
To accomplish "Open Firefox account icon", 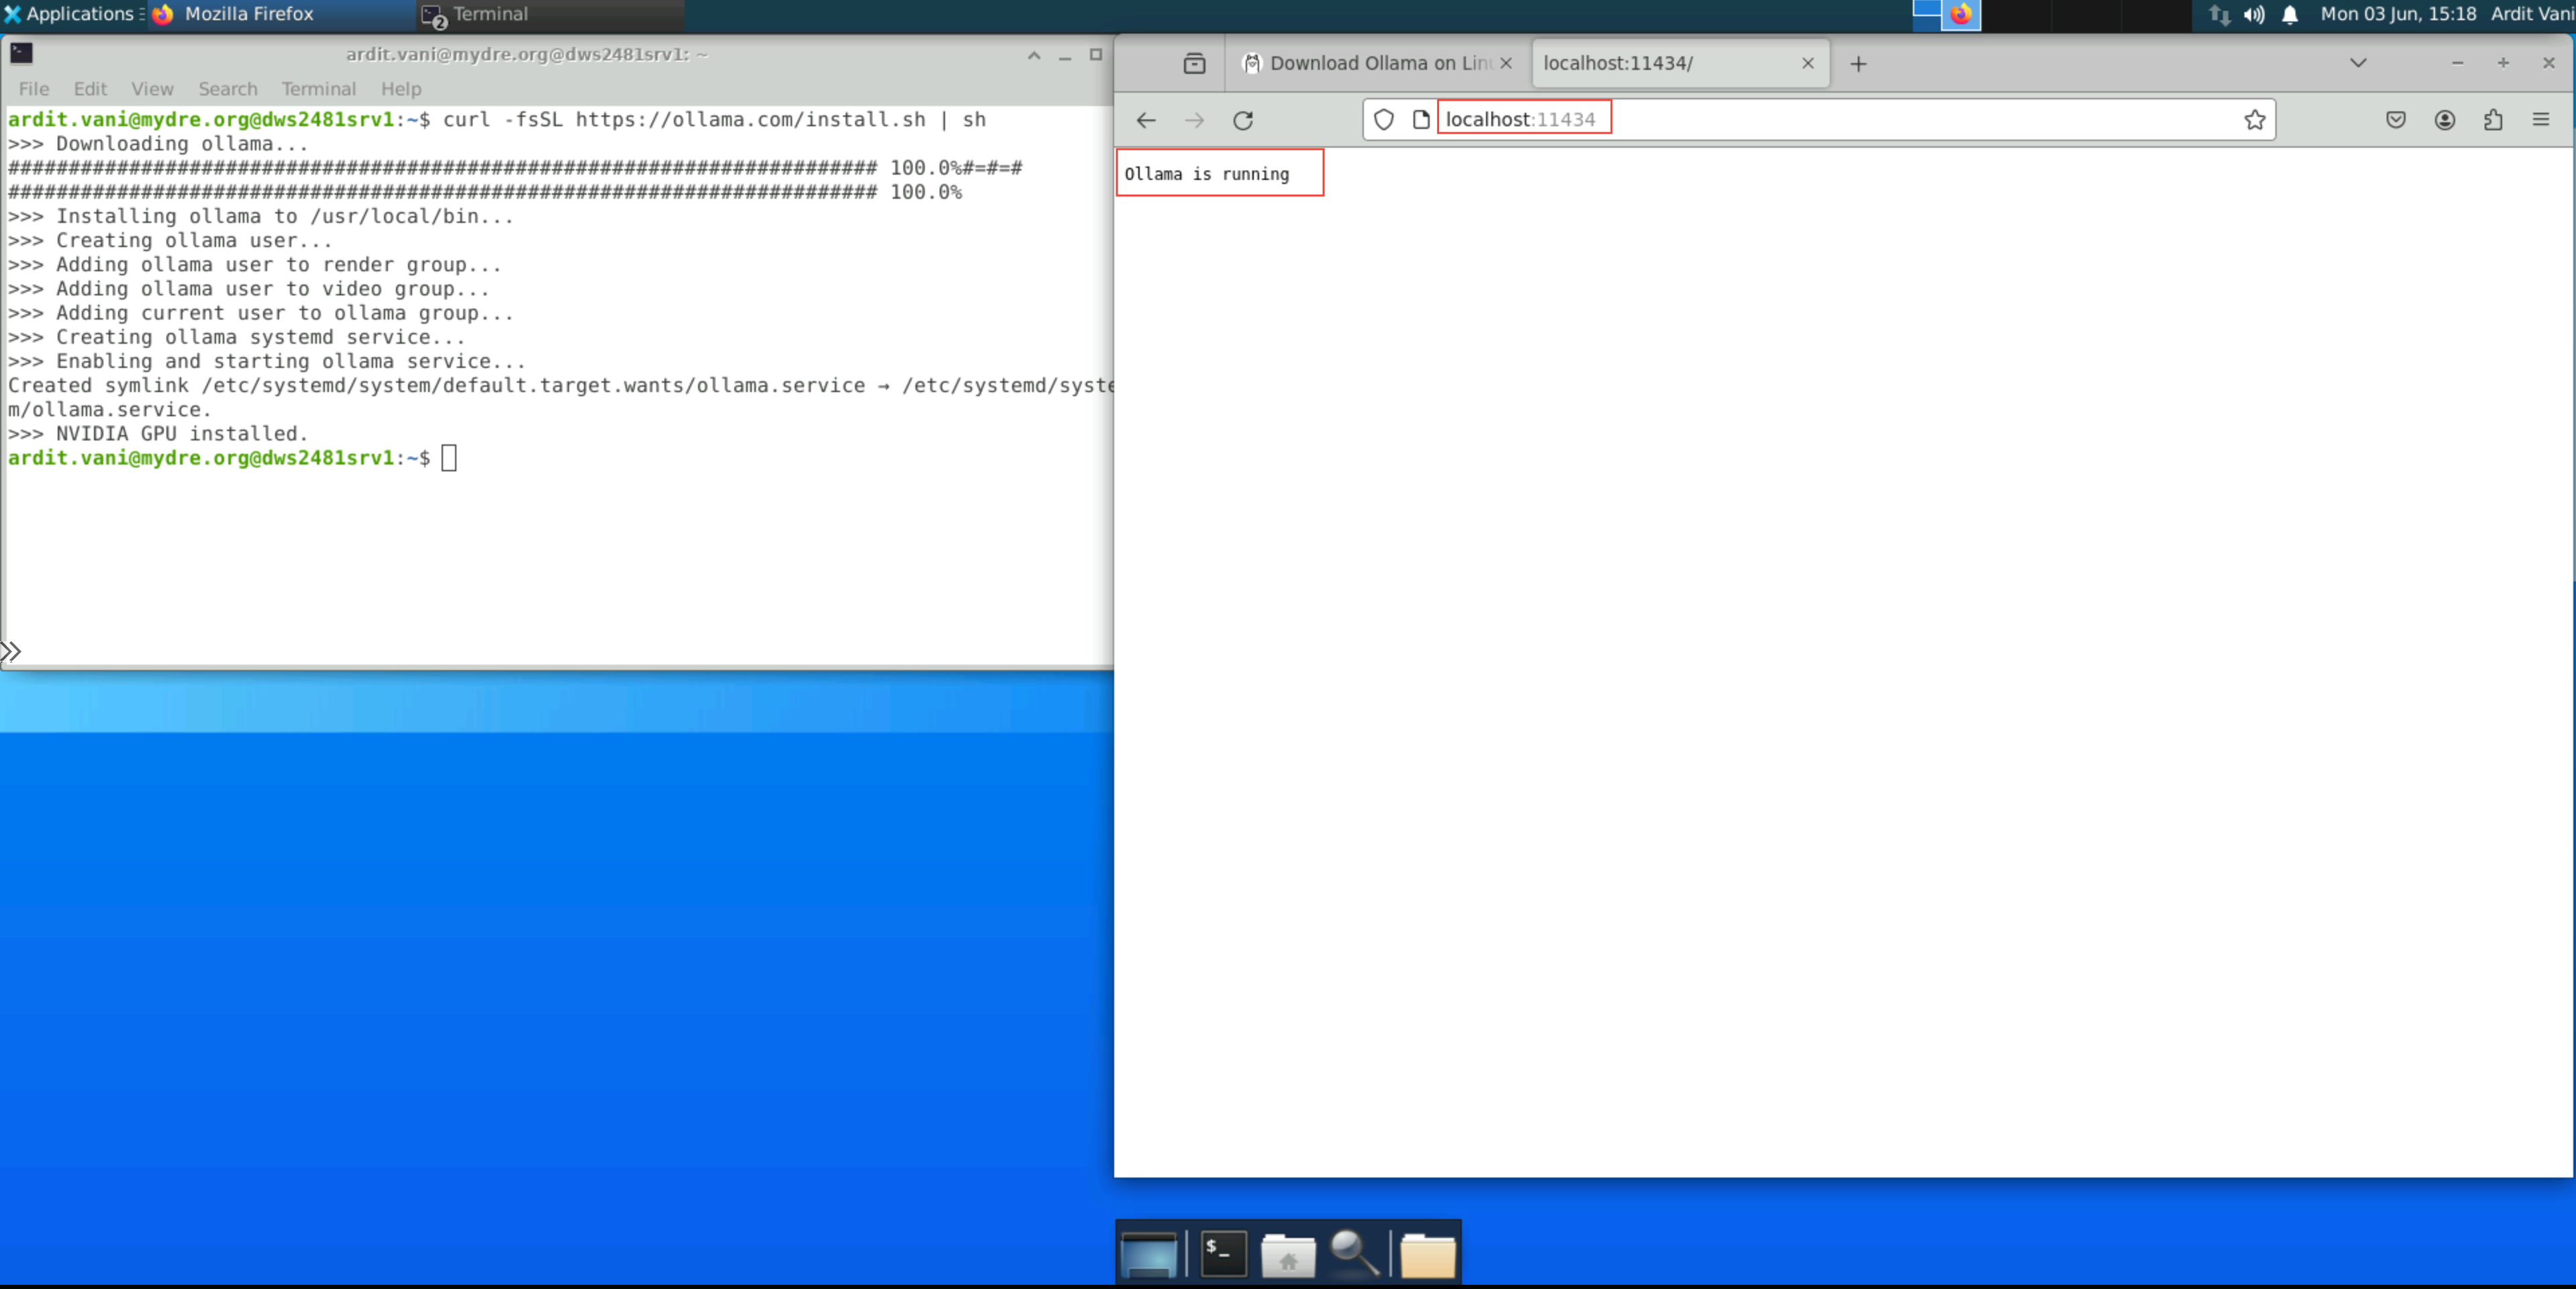I will [x=2445, y=120].
